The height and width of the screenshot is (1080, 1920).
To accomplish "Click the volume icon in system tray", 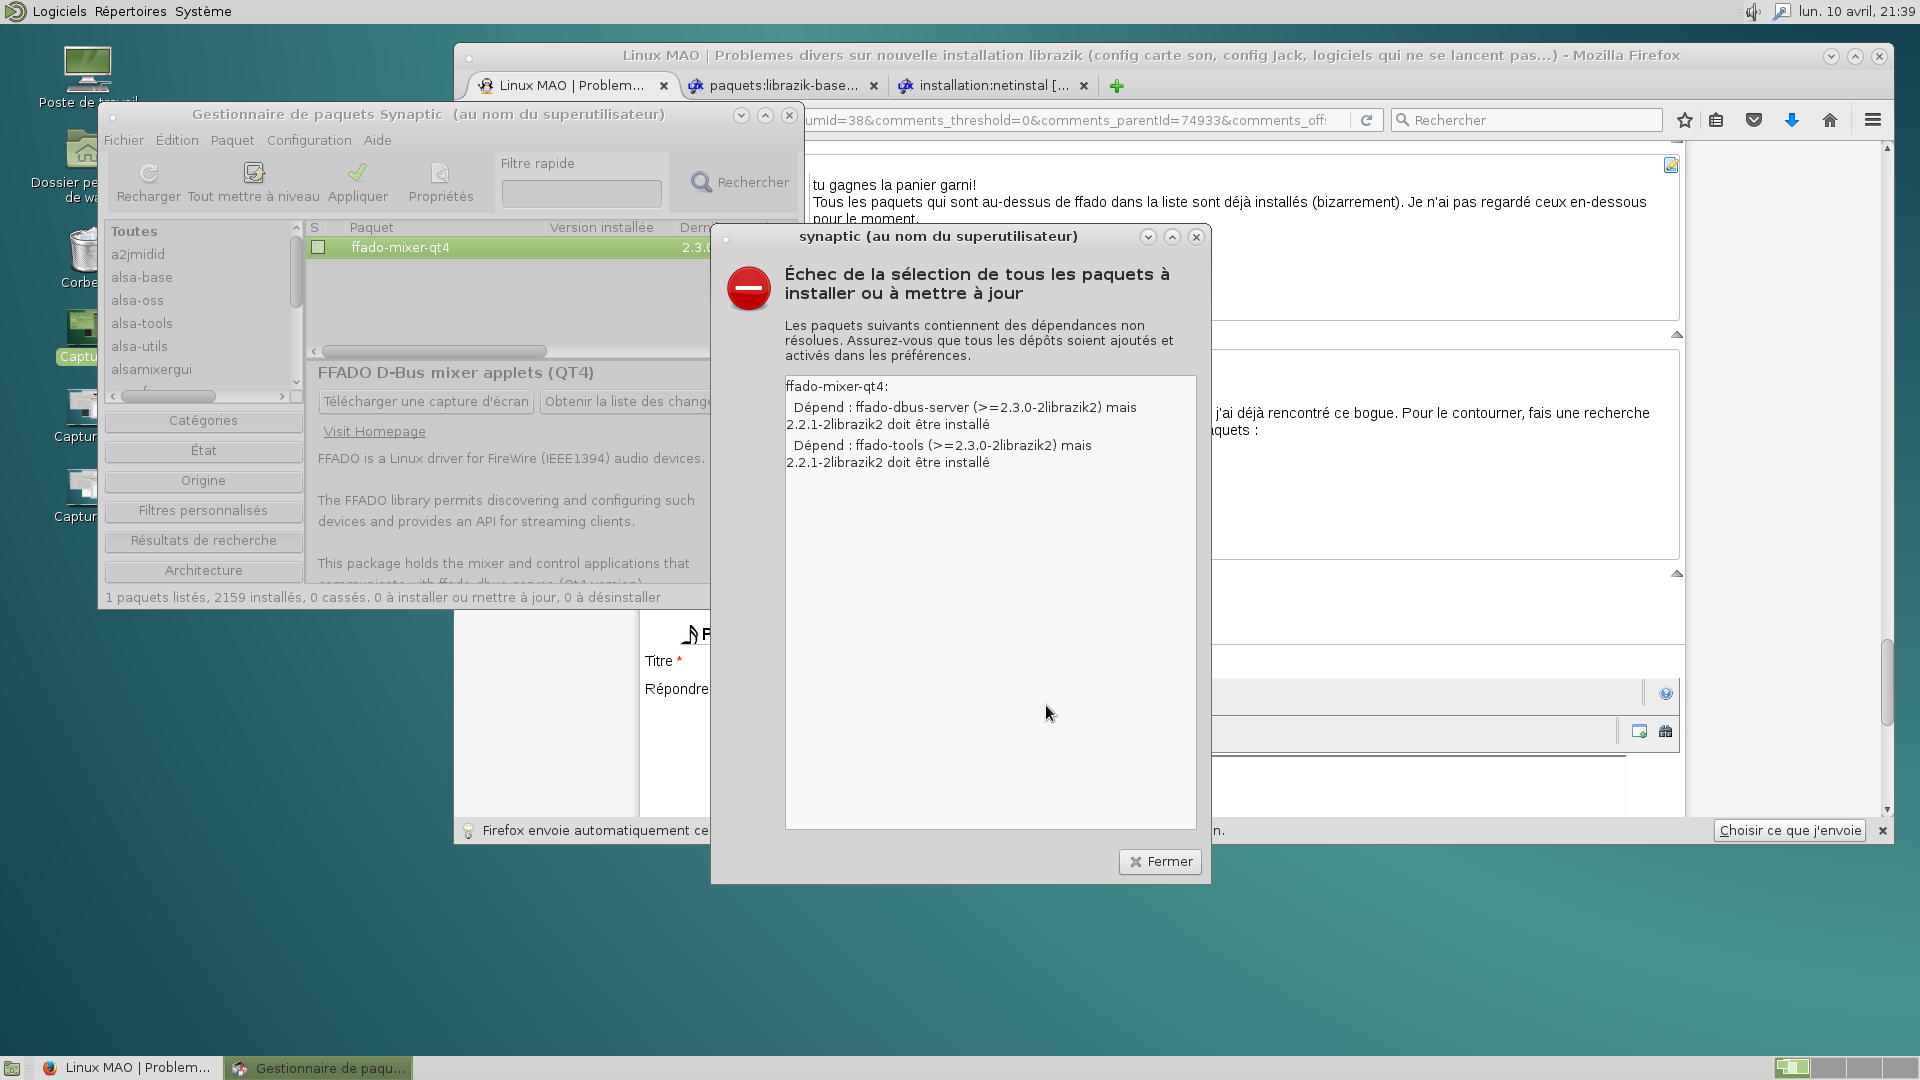I will 1753,12.
